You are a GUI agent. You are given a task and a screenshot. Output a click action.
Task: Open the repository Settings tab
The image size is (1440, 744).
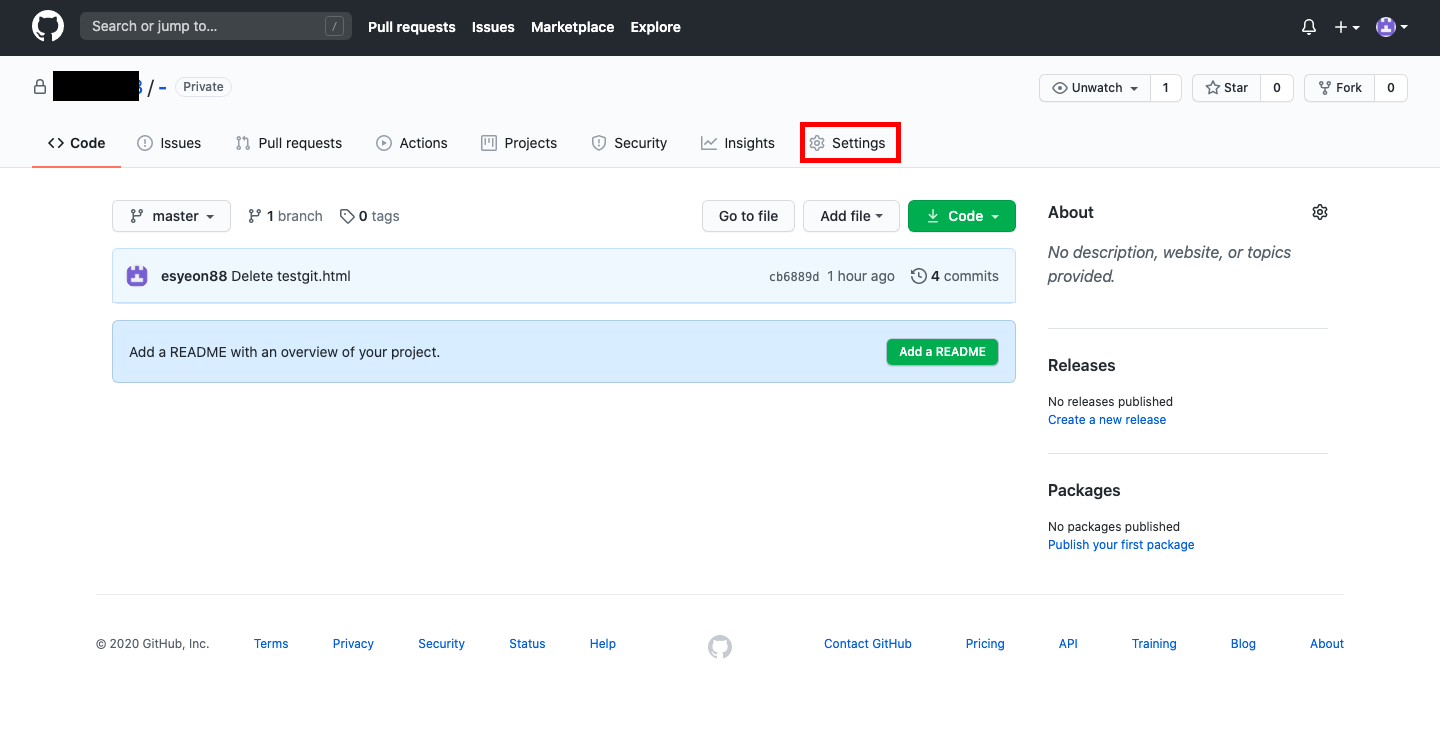click(x=848, y=143)
